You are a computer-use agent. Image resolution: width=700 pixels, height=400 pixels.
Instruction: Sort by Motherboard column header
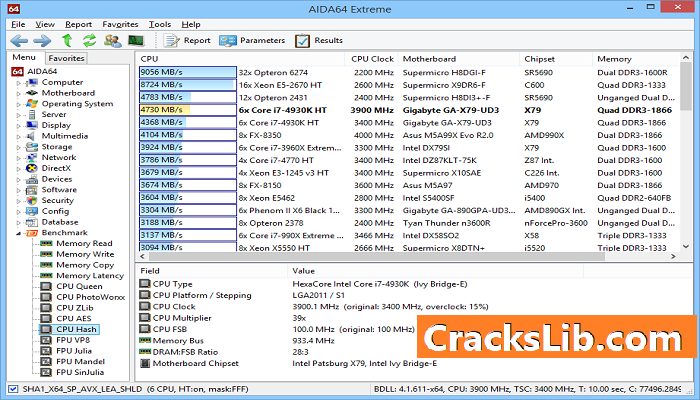click(x=458, y=59)
